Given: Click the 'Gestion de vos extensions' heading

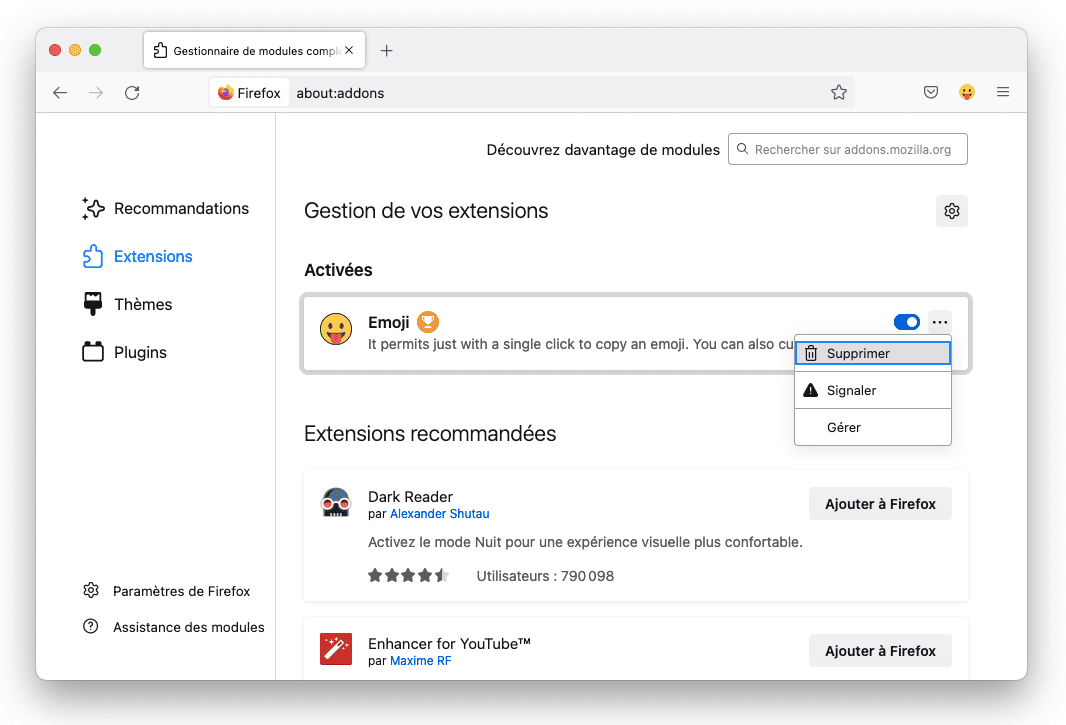Looking at the screenshot, I should (x=426, y=211).
